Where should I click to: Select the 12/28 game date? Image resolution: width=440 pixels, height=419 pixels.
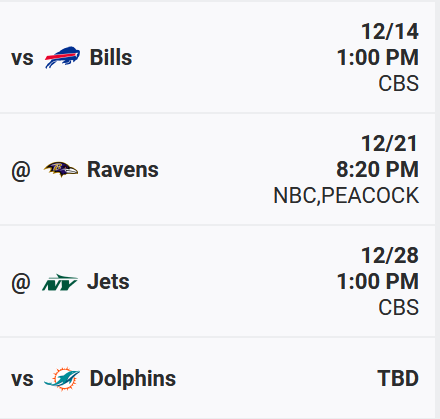pos(390,256)
